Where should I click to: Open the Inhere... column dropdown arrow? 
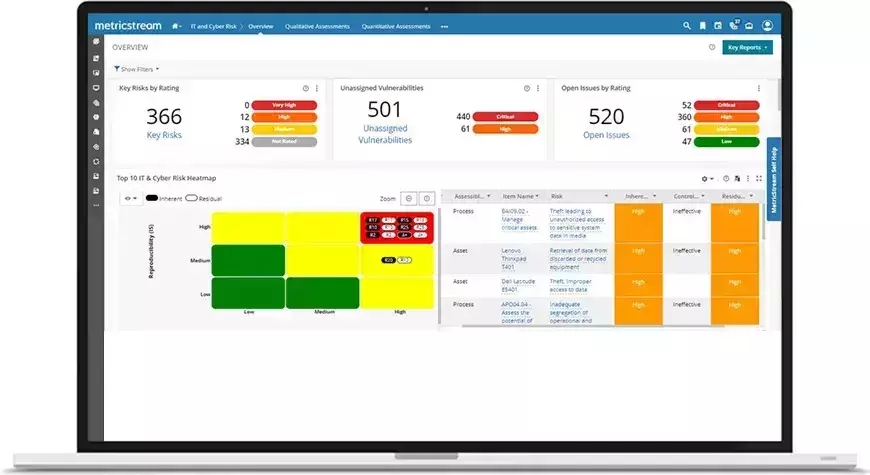[655, 196]
